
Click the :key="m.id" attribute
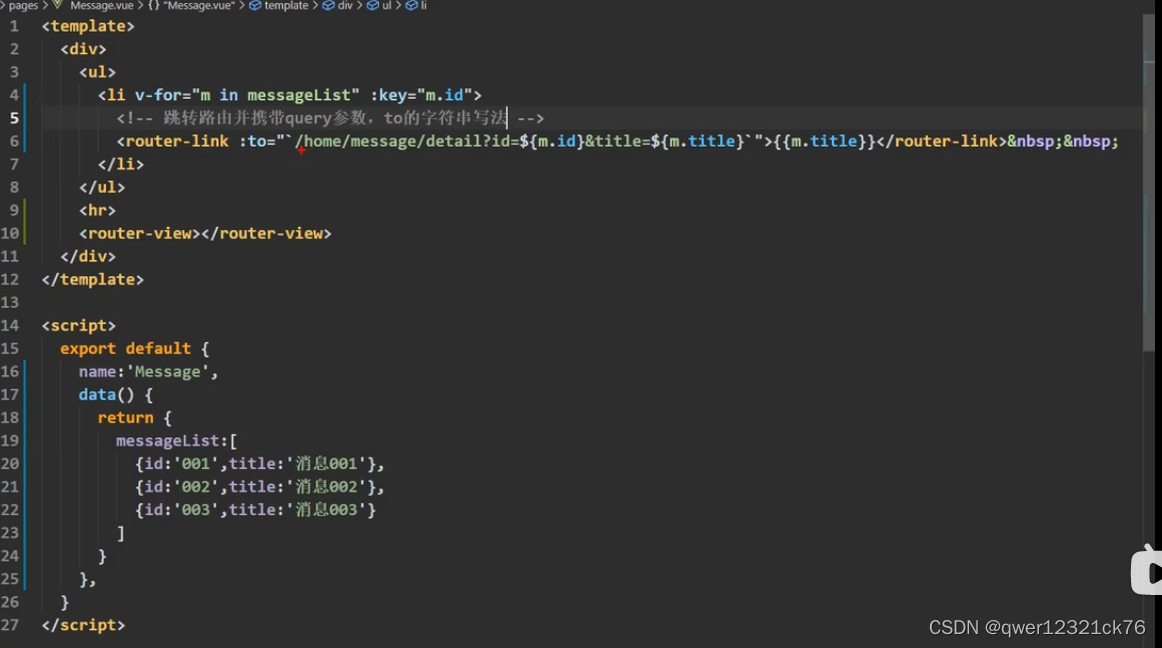click(x=421, y=95)
